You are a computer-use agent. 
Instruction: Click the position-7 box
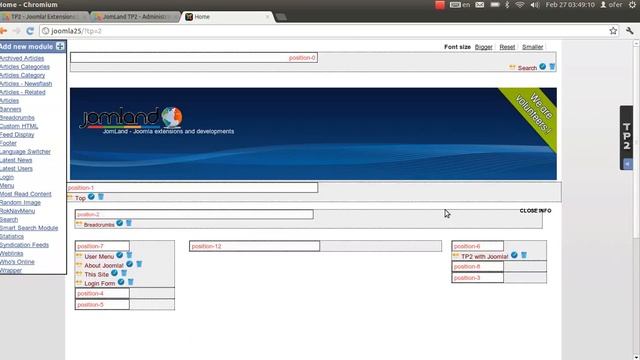(102, 246)
